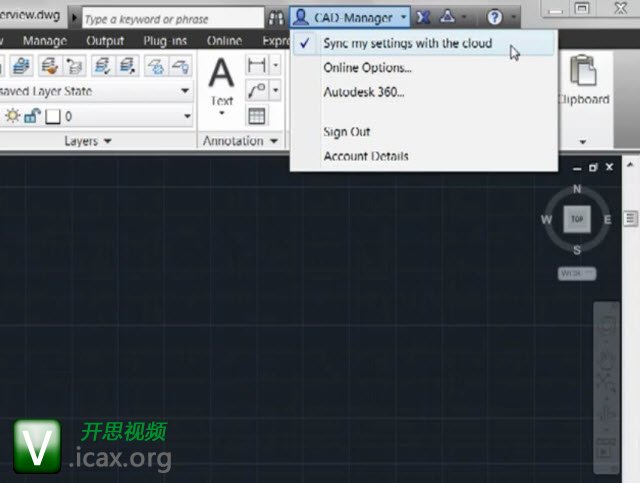Open the Linear dimension dropdown arrow
Screen dimensions: 640x483
(x=276, y=65)
